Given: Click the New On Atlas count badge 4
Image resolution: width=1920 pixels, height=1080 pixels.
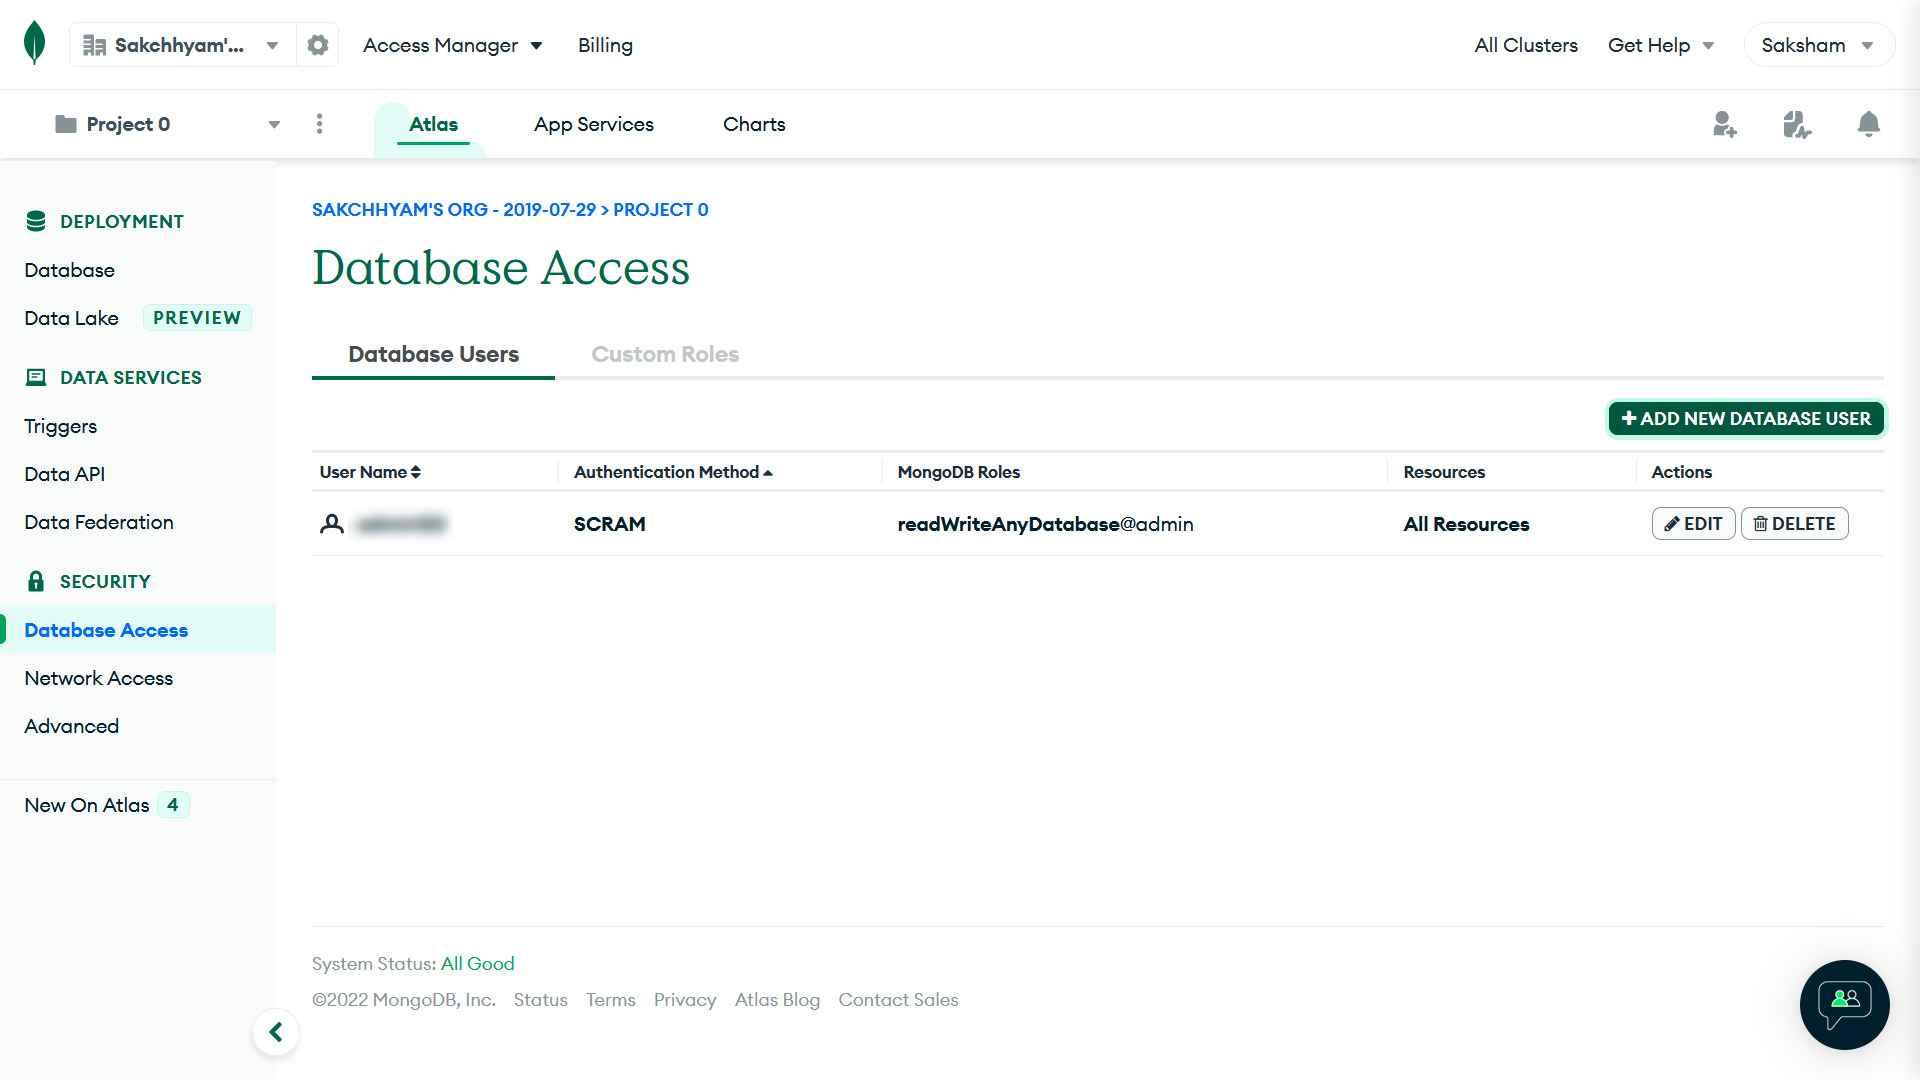Looking at the screenshot, I should click(x=173, y=805).
